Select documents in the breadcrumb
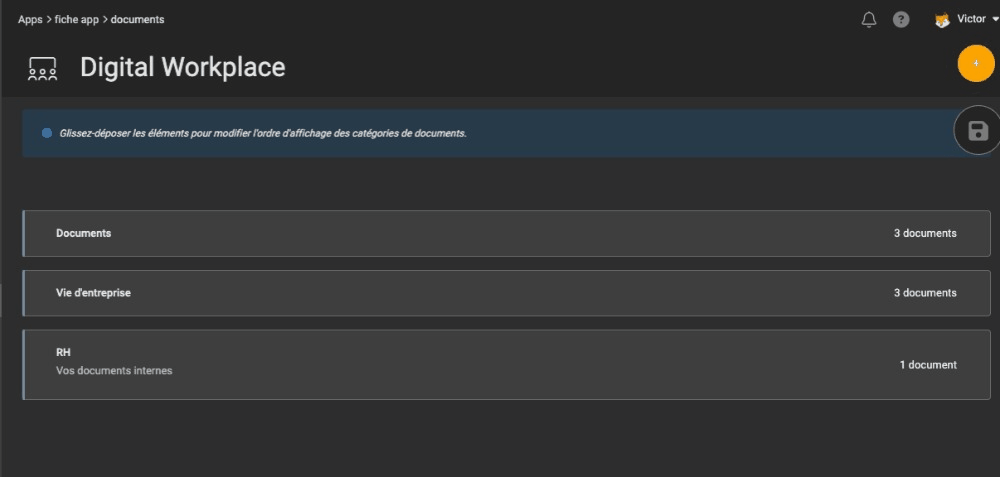This screenshot has height=477, width=1000. tap(137, 20)
